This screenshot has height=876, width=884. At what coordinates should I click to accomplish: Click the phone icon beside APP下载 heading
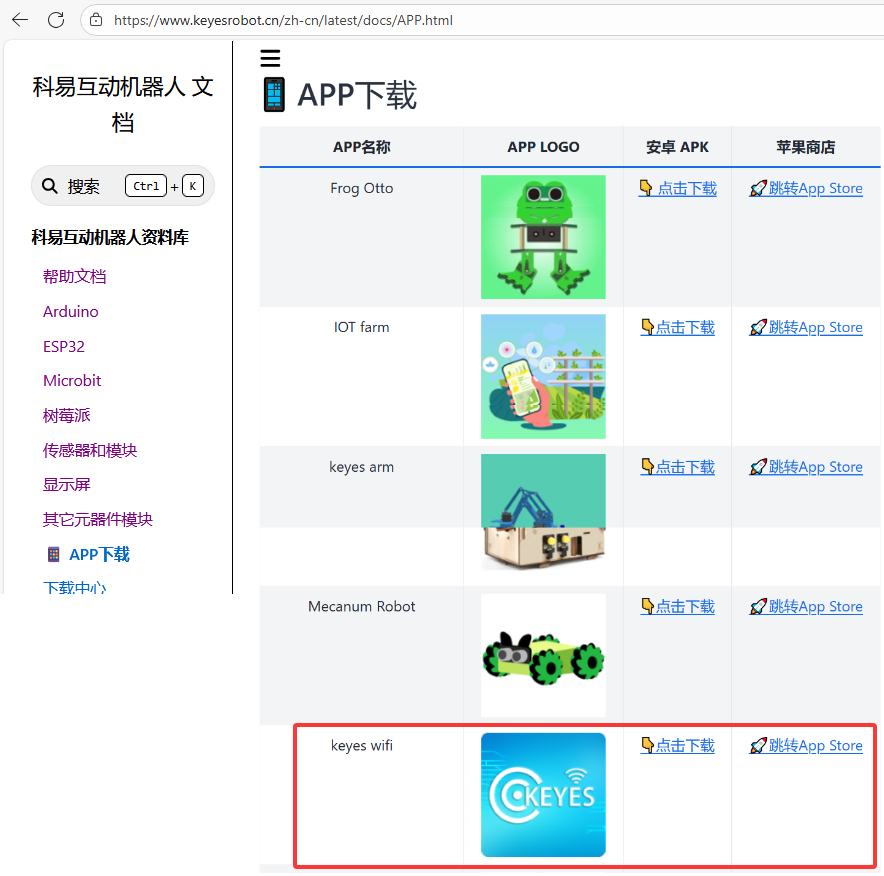[x=274, y=95]
